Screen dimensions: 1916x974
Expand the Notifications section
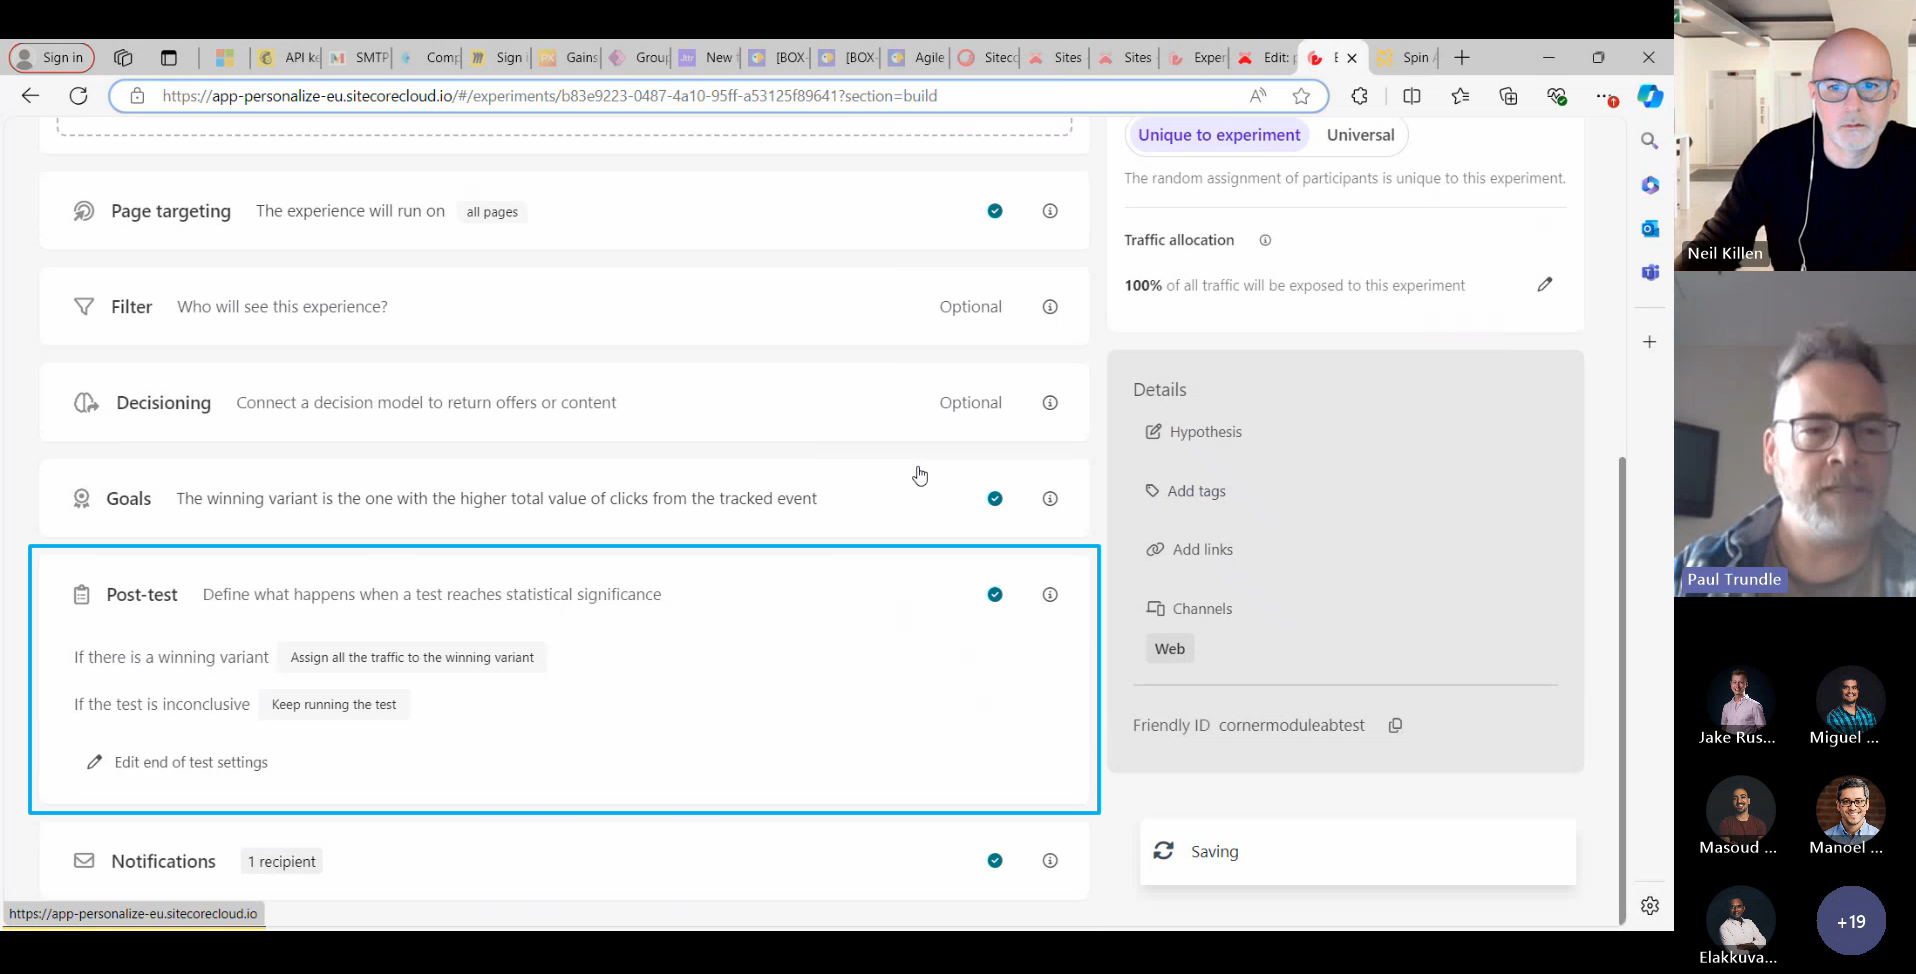click(x=163, y=861)
